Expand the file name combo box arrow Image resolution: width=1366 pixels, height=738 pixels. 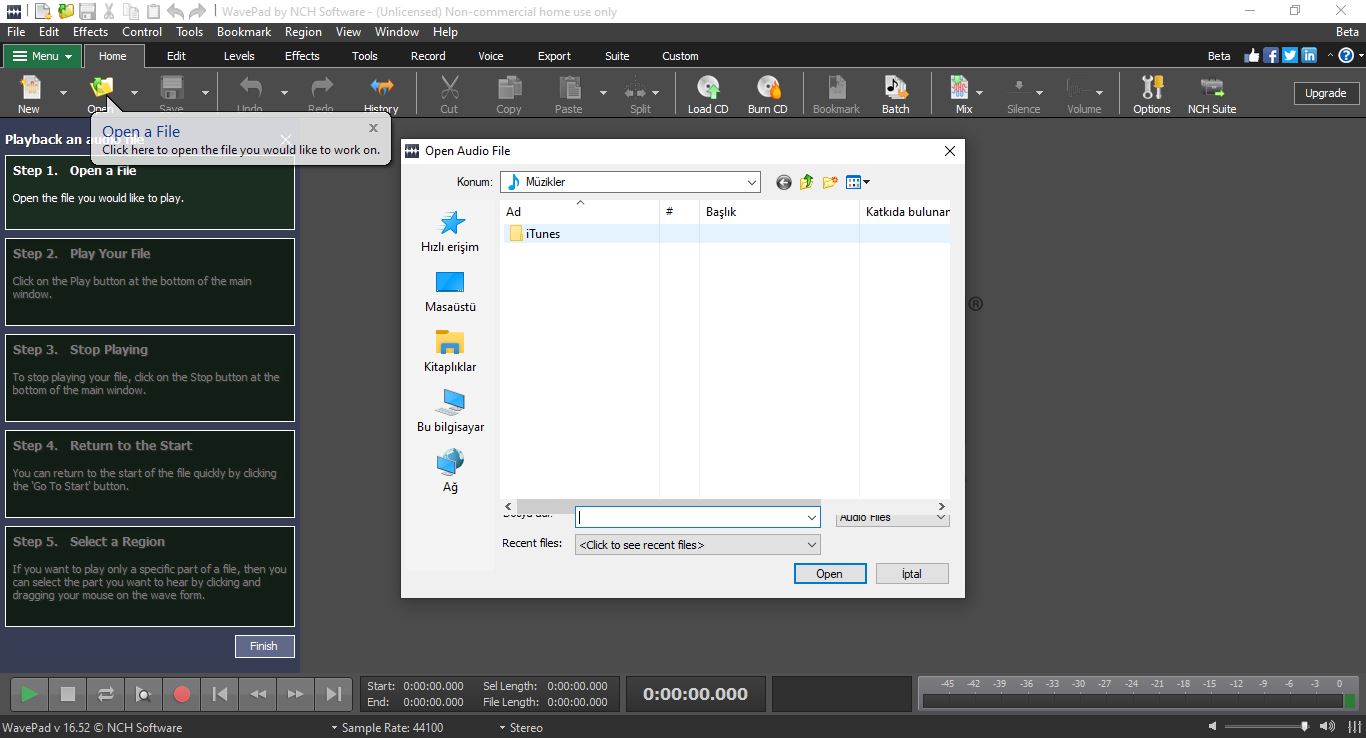coord(812,517)
